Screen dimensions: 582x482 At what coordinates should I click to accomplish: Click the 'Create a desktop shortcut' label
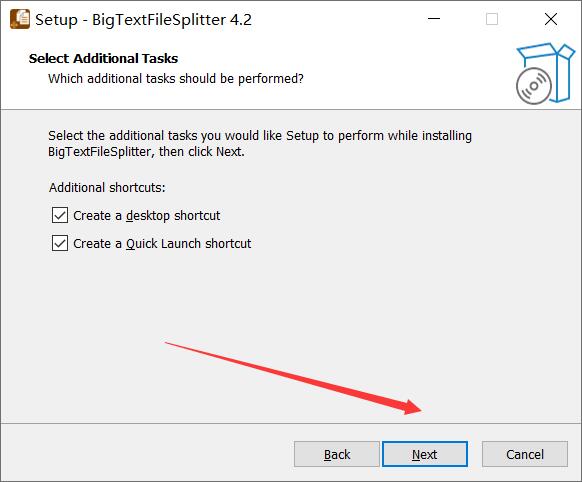147,216
